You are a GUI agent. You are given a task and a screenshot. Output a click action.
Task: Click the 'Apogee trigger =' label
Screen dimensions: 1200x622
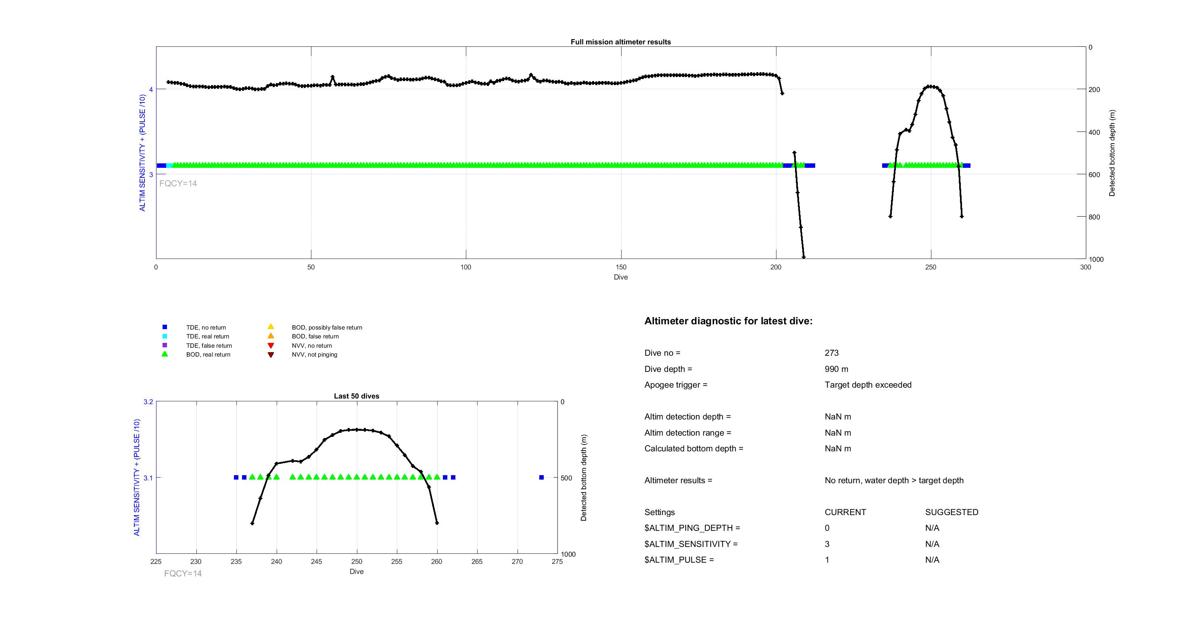coord(676,385)
